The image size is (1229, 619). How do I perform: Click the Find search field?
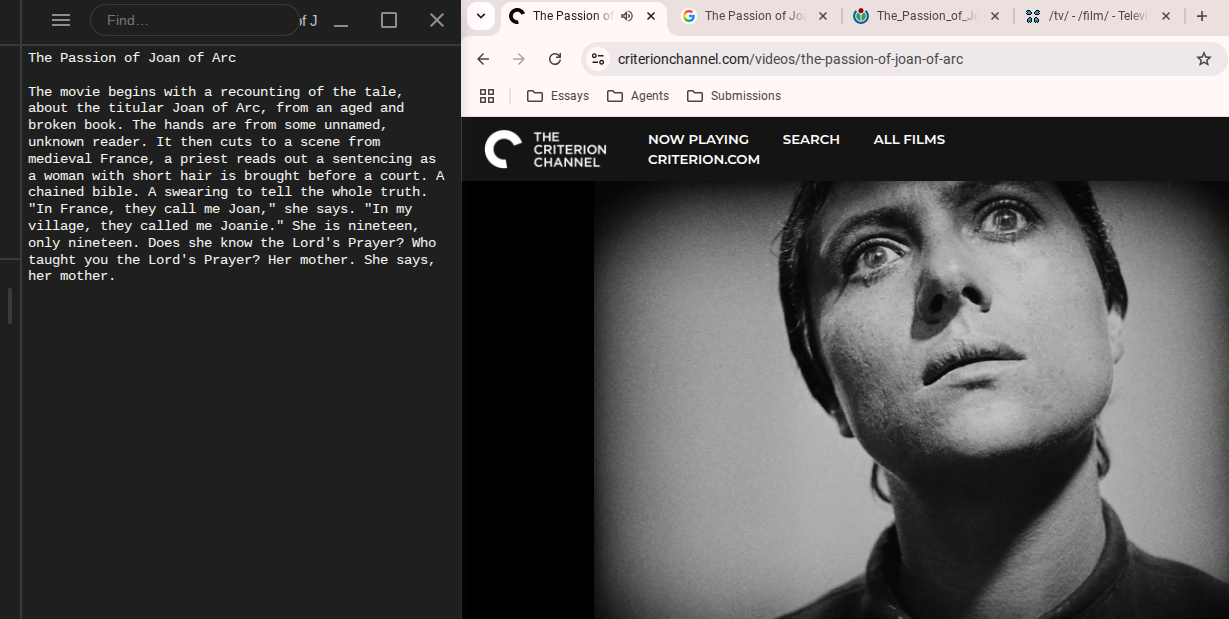click(x=195, y=20)
